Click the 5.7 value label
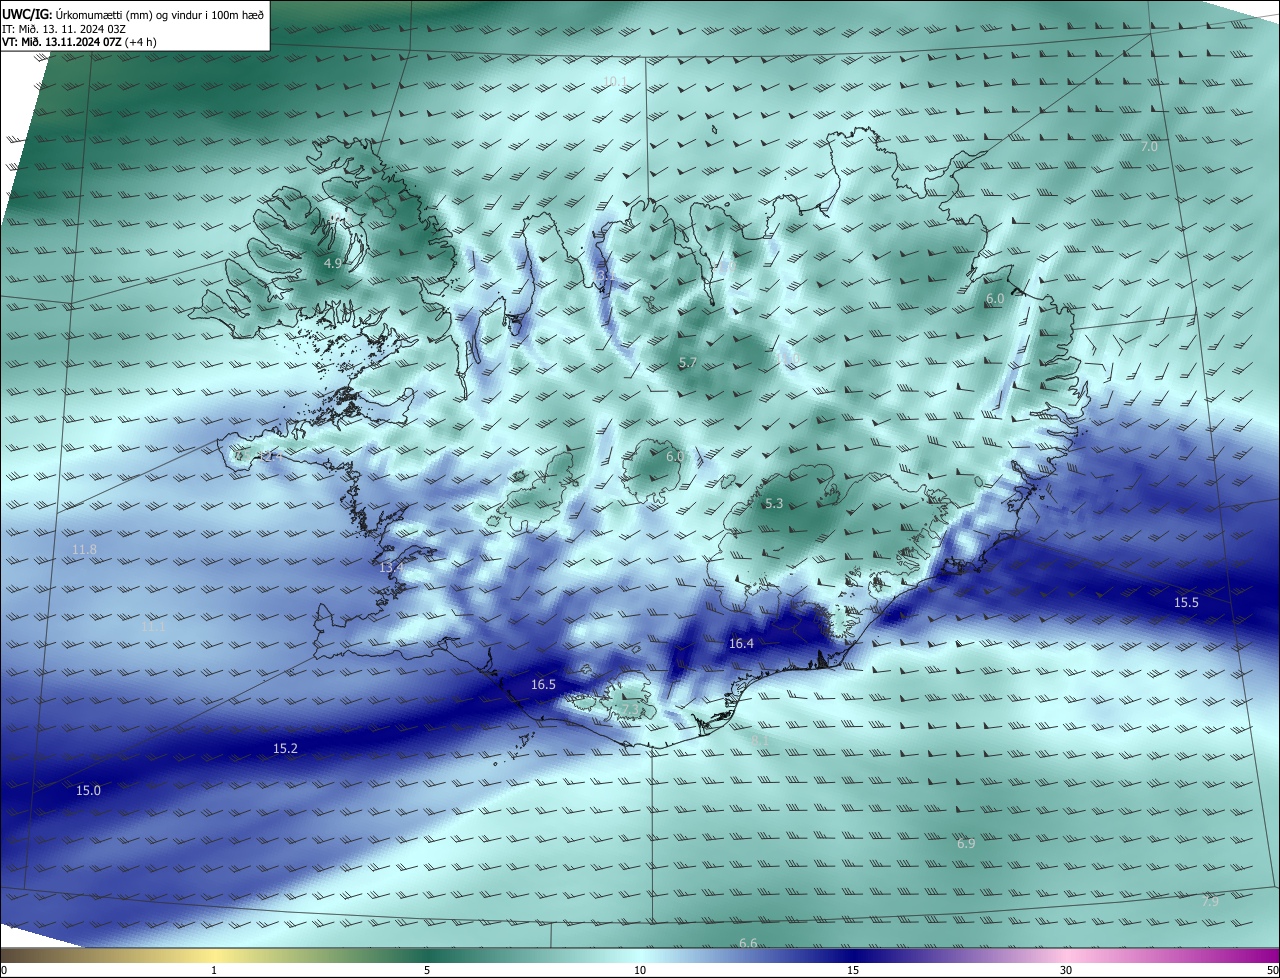The width and height of the screenshot is (1280, 978). (x=688, y=363)
